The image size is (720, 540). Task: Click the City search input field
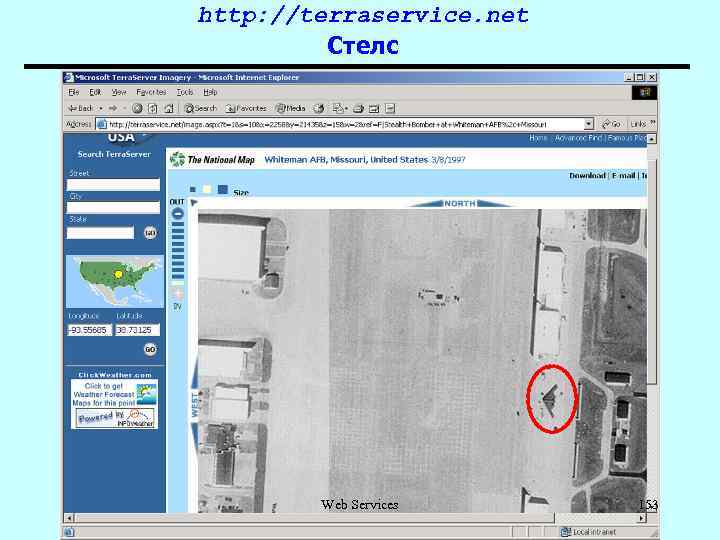click(113, 208)
